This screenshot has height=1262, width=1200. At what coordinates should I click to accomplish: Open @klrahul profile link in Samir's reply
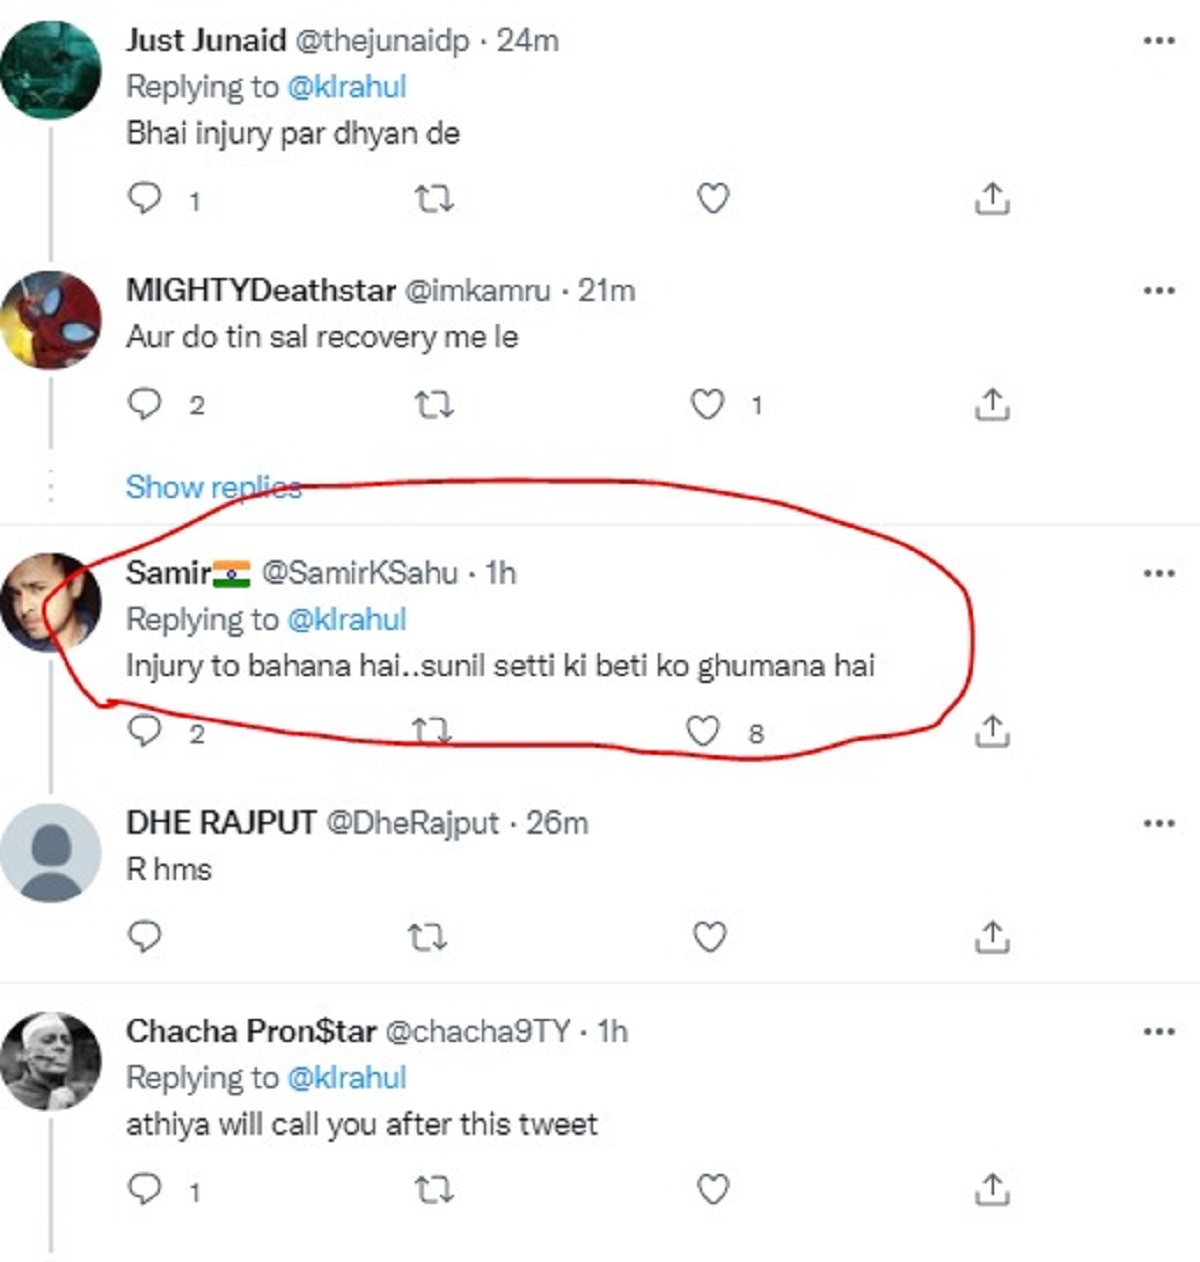347,619
